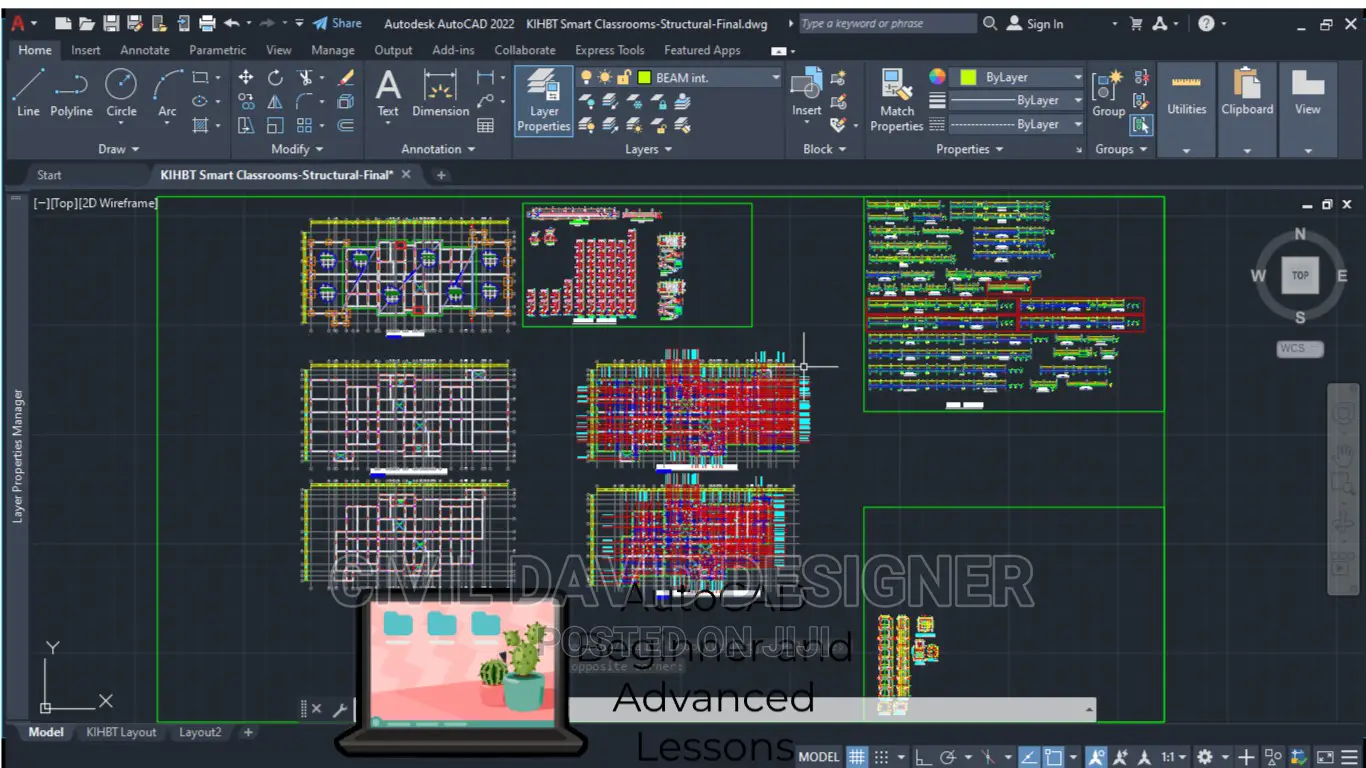Screen dimensions: 1366x768
Task: Click the green layer color swatch
Action: 645,78
